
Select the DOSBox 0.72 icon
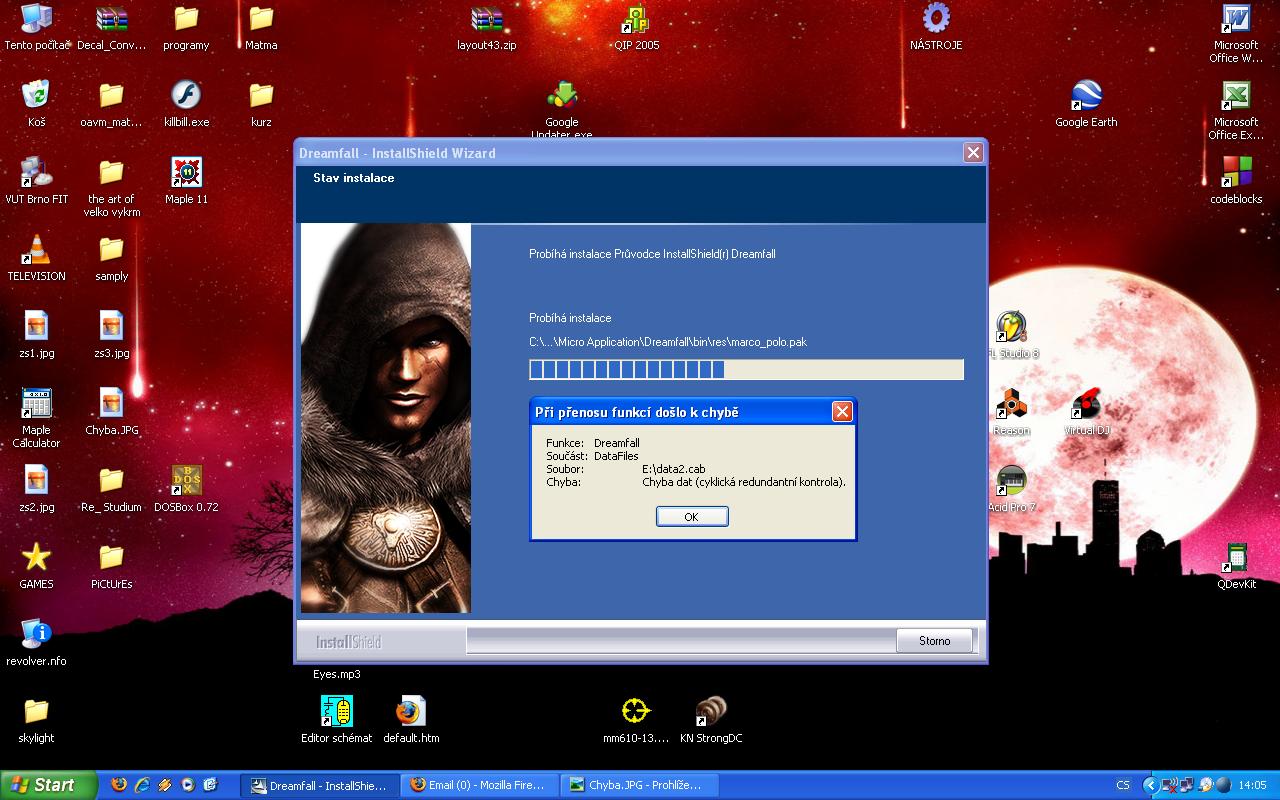pyautogui.click(x=186, y=481)
